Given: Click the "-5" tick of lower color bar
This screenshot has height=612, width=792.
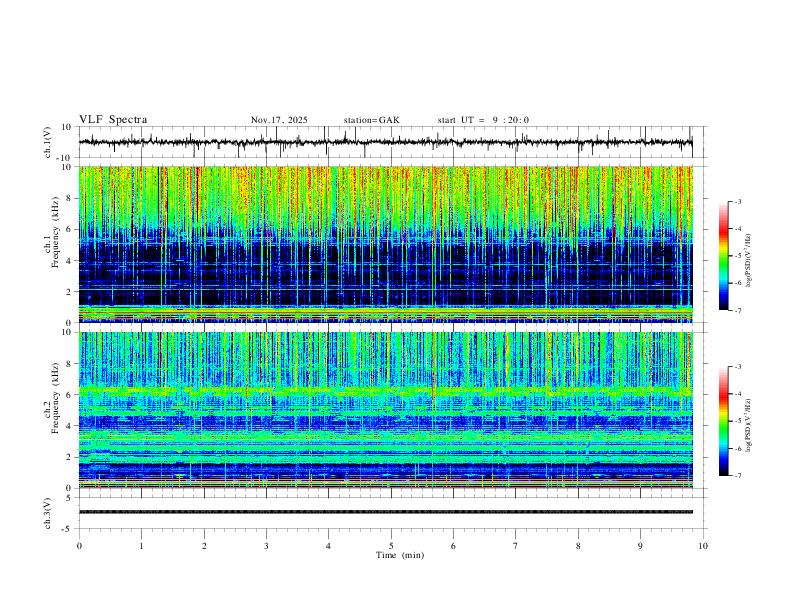Looking at the screenshot, I should [x=737, y=421].
